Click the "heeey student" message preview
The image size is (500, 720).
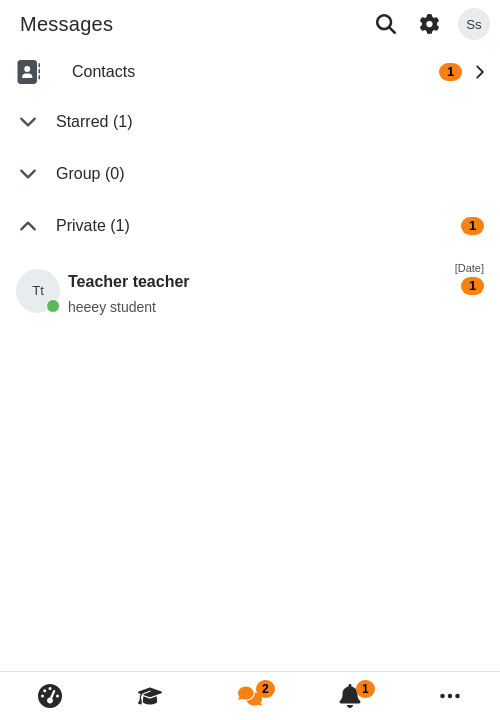click(x=112, y=307)
